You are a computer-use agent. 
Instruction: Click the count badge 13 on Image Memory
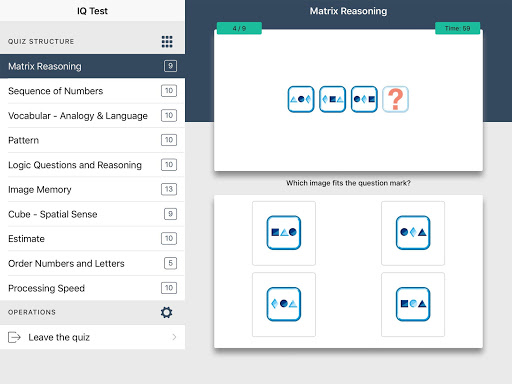(x=169, y=189)
